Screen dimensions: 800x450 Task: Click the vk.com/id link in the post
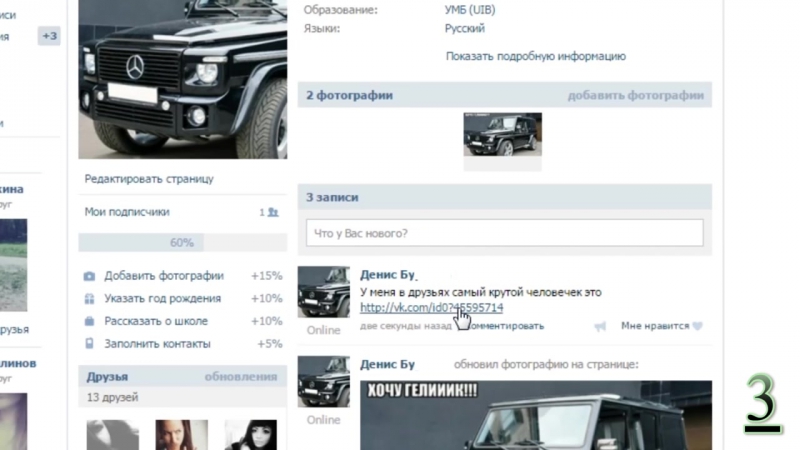[x=431, y=308]
